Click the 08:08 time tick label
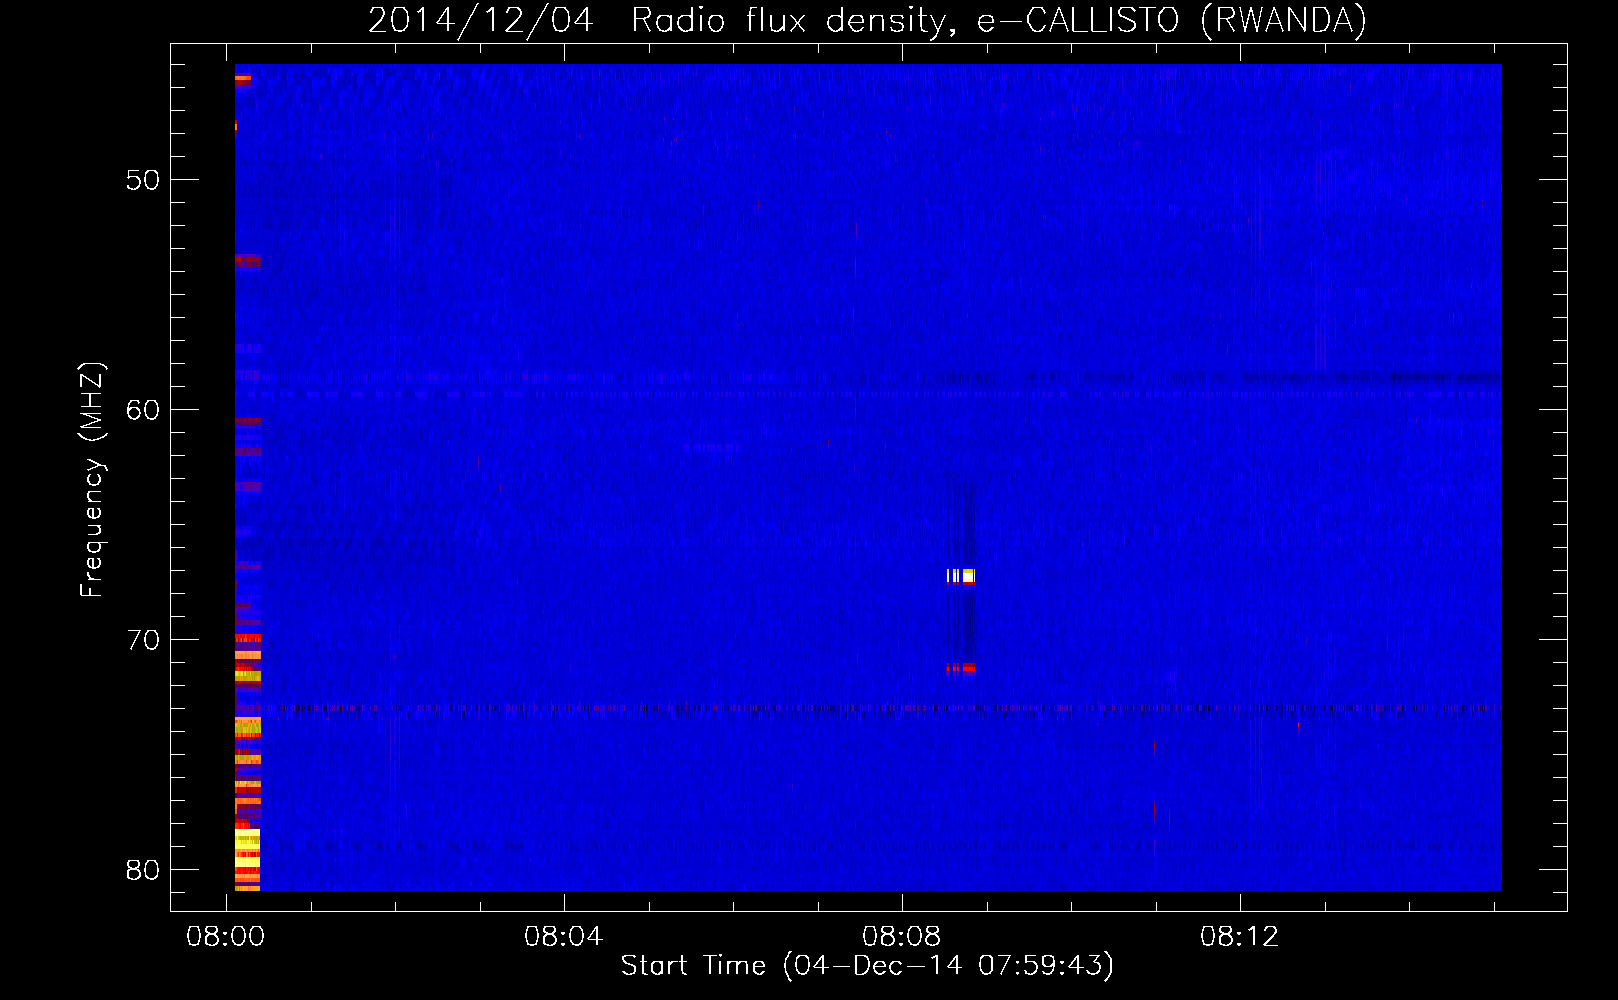The width and height of the screenshot is (1618, 1000). [902, 937]
